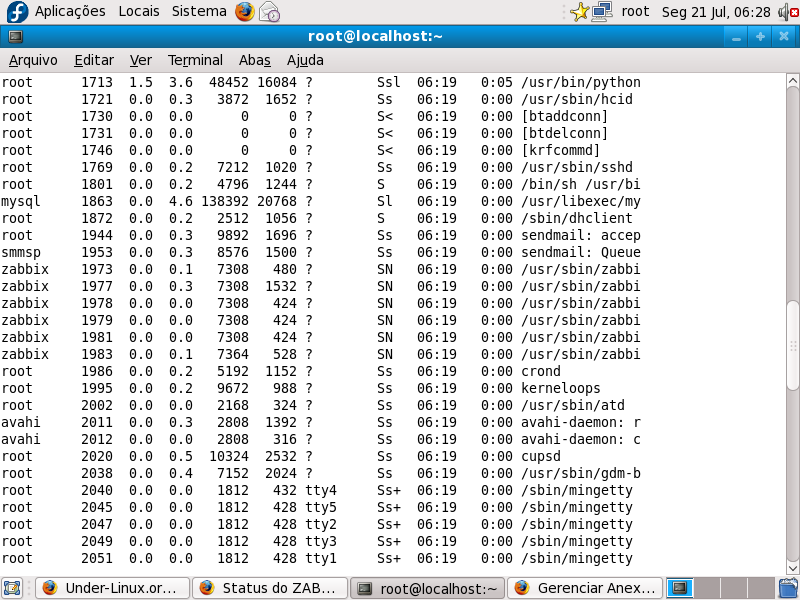
Task: Click the smmsp user name text
Action: coord(20,253)
